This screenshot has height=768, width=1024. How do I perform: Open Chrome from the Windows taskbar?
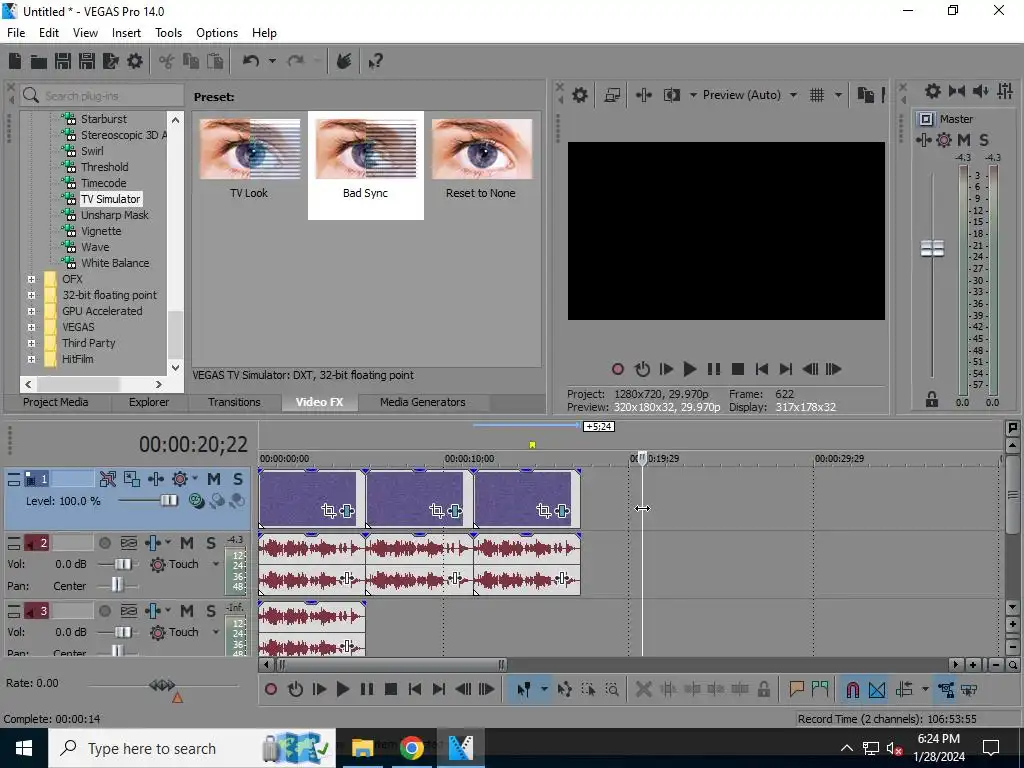coord(411,748)
